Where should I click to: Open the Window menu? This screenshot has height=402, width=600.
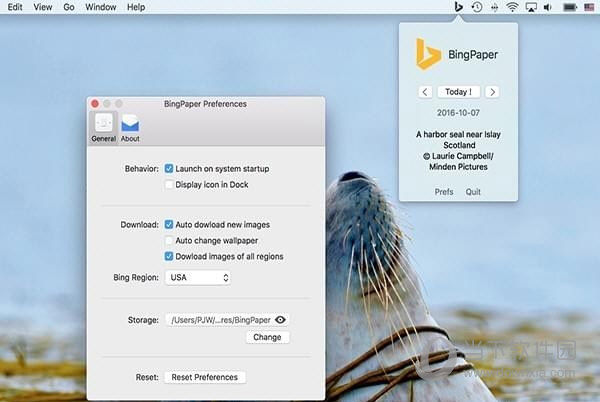(x=101, y=7)
